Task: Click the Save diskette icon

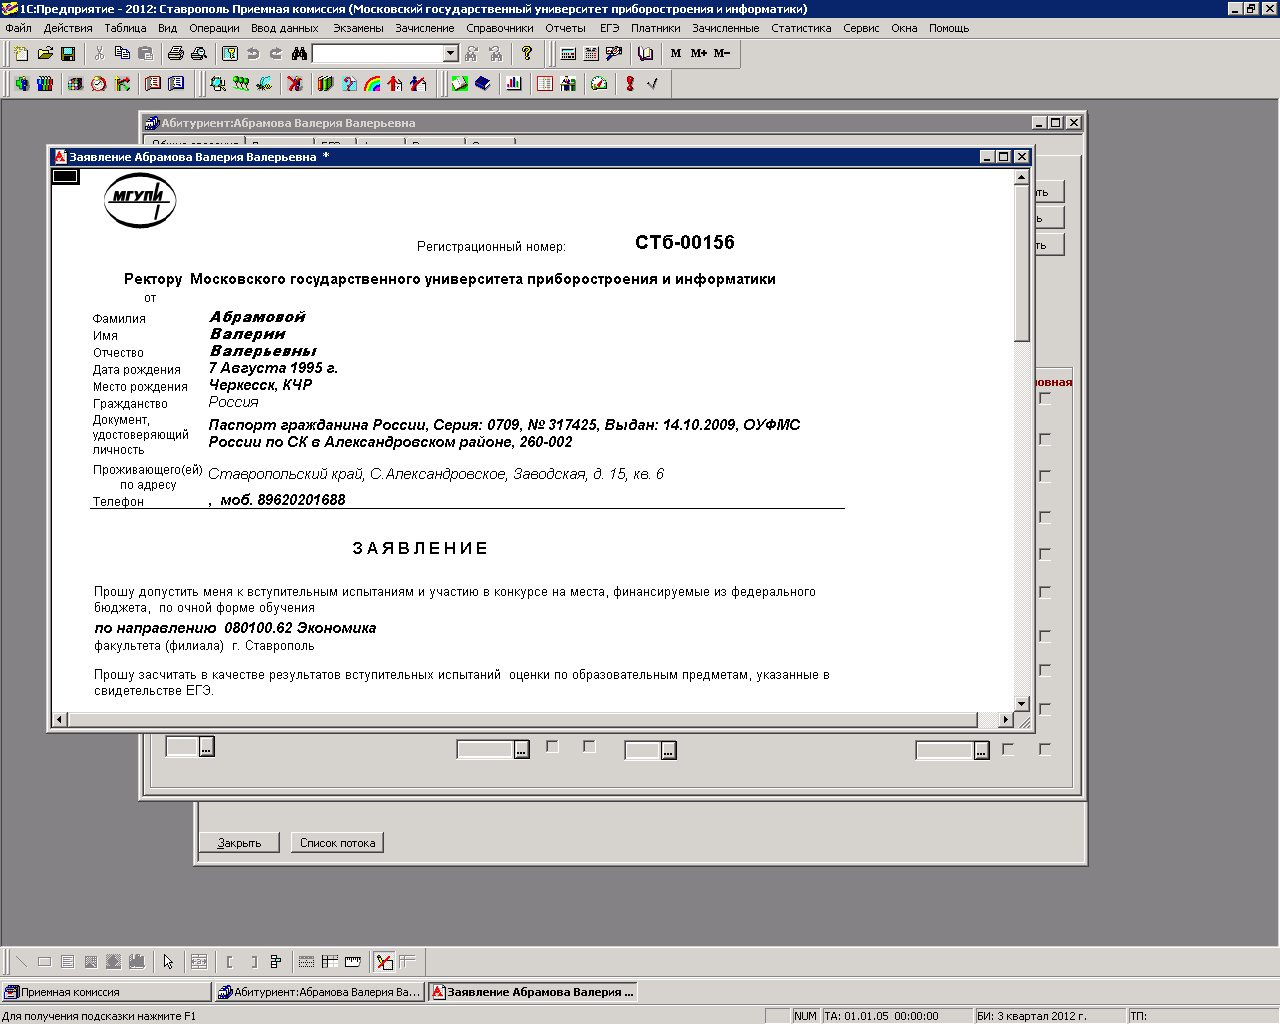Action: (68, 53)
